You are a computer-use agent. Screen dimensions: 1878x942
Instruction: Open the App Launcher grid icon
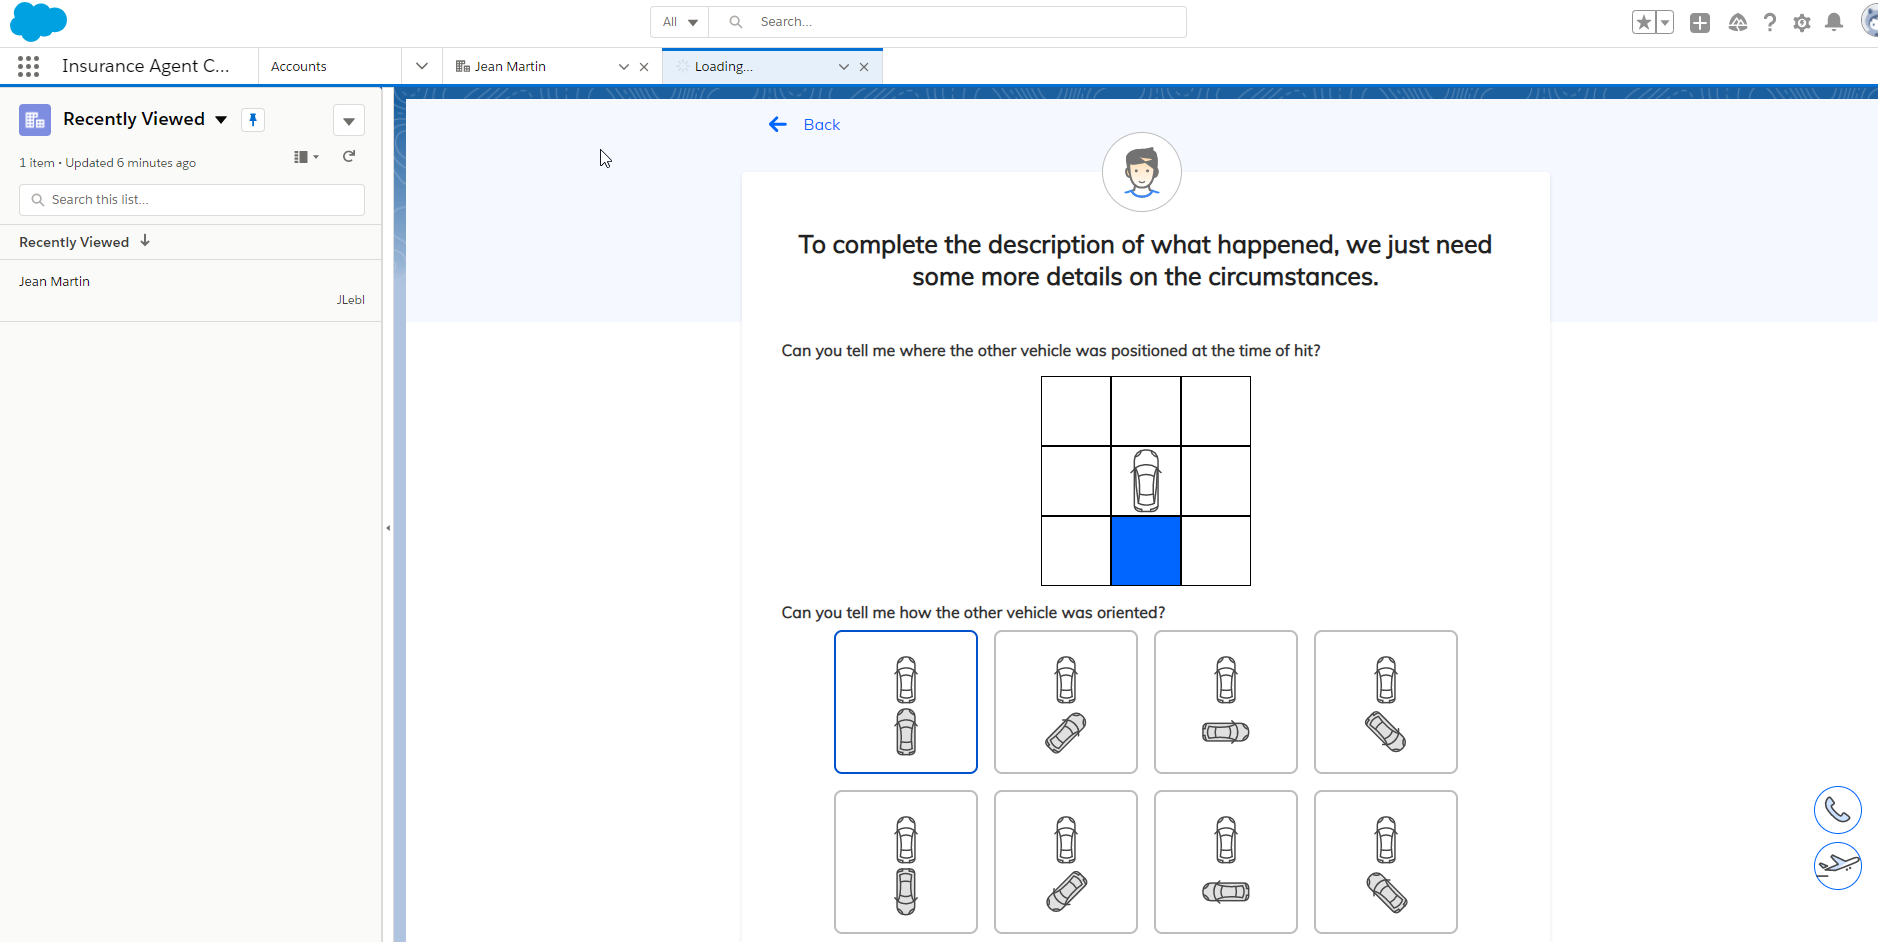pos(28,66)
